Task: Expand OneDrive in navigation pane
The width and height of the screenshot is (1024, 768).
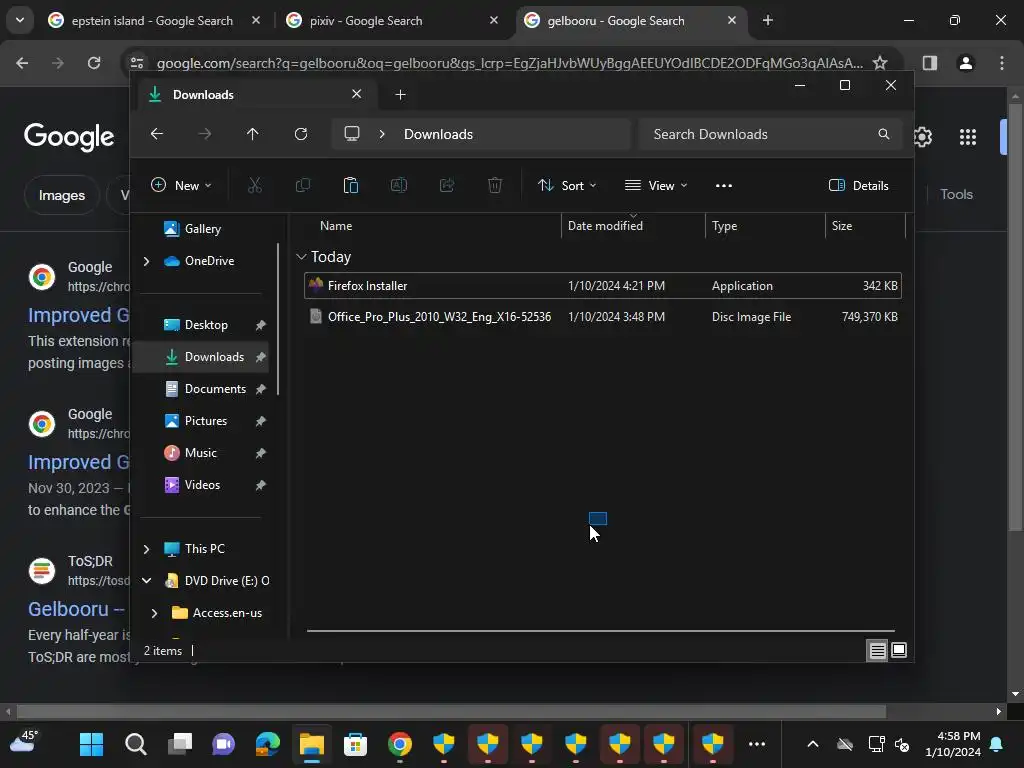Action: coord(146,261)
